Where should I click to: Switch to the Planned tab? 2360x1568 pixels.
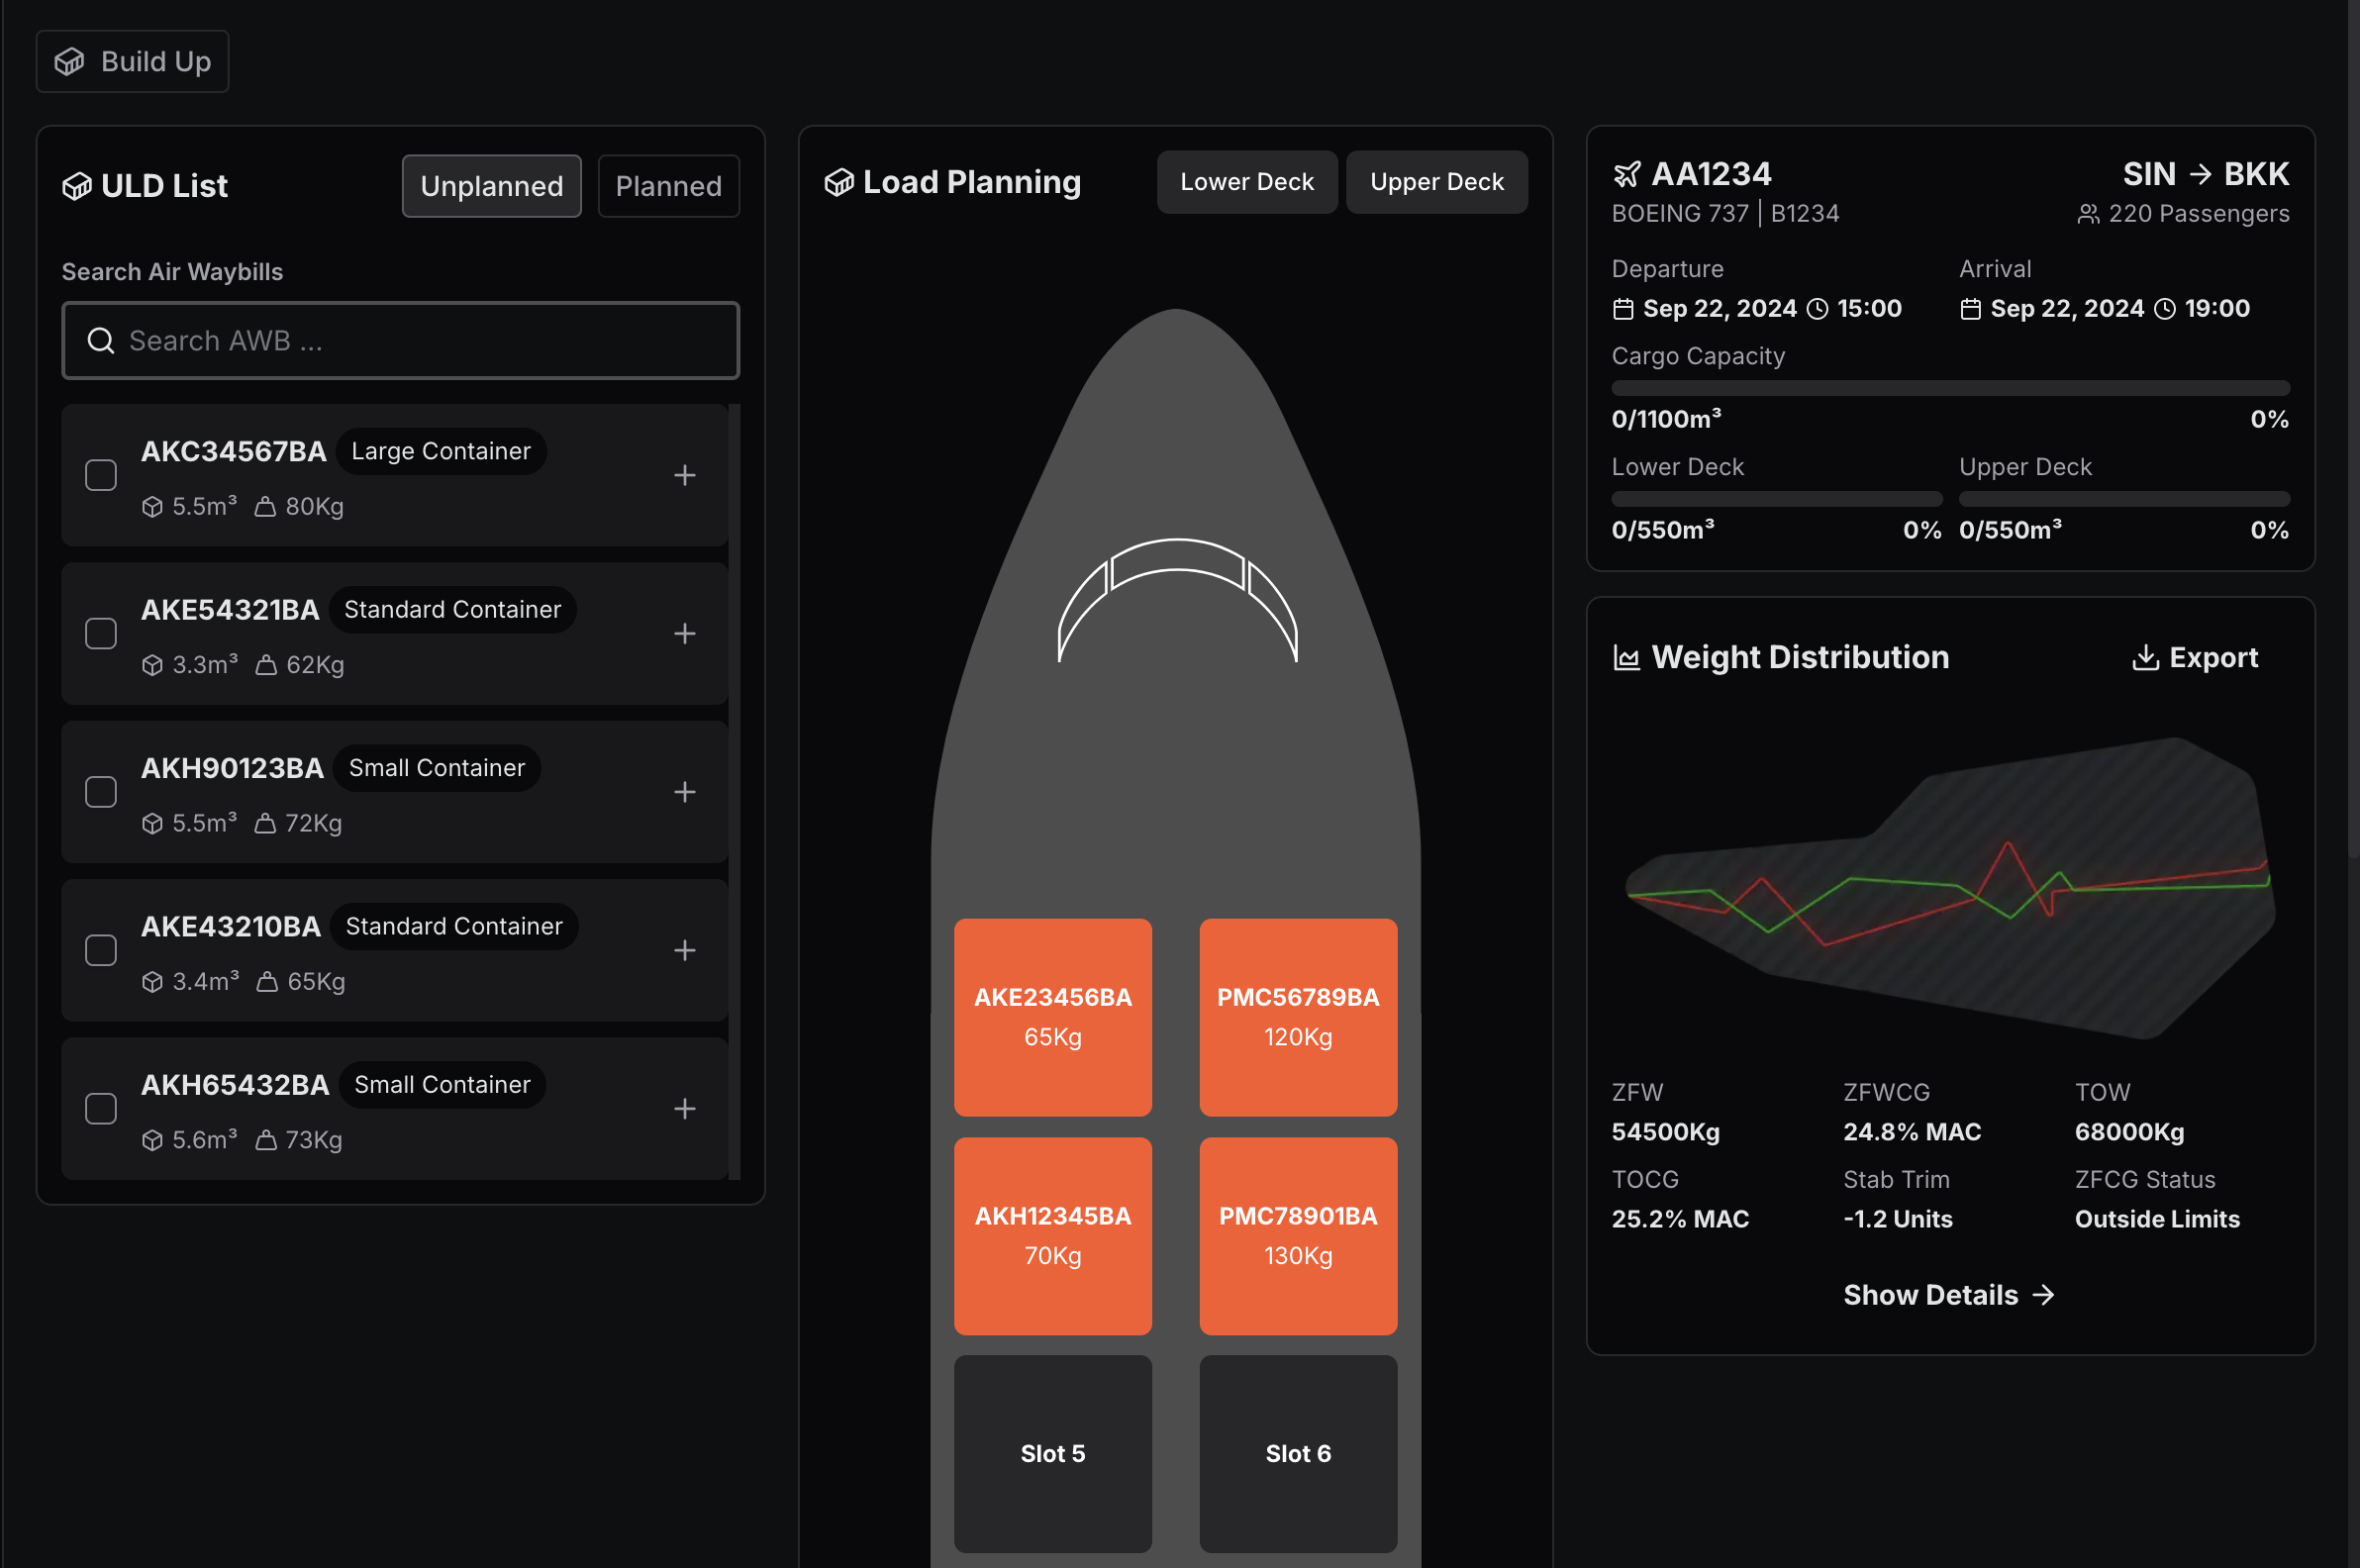click(668, 186)
